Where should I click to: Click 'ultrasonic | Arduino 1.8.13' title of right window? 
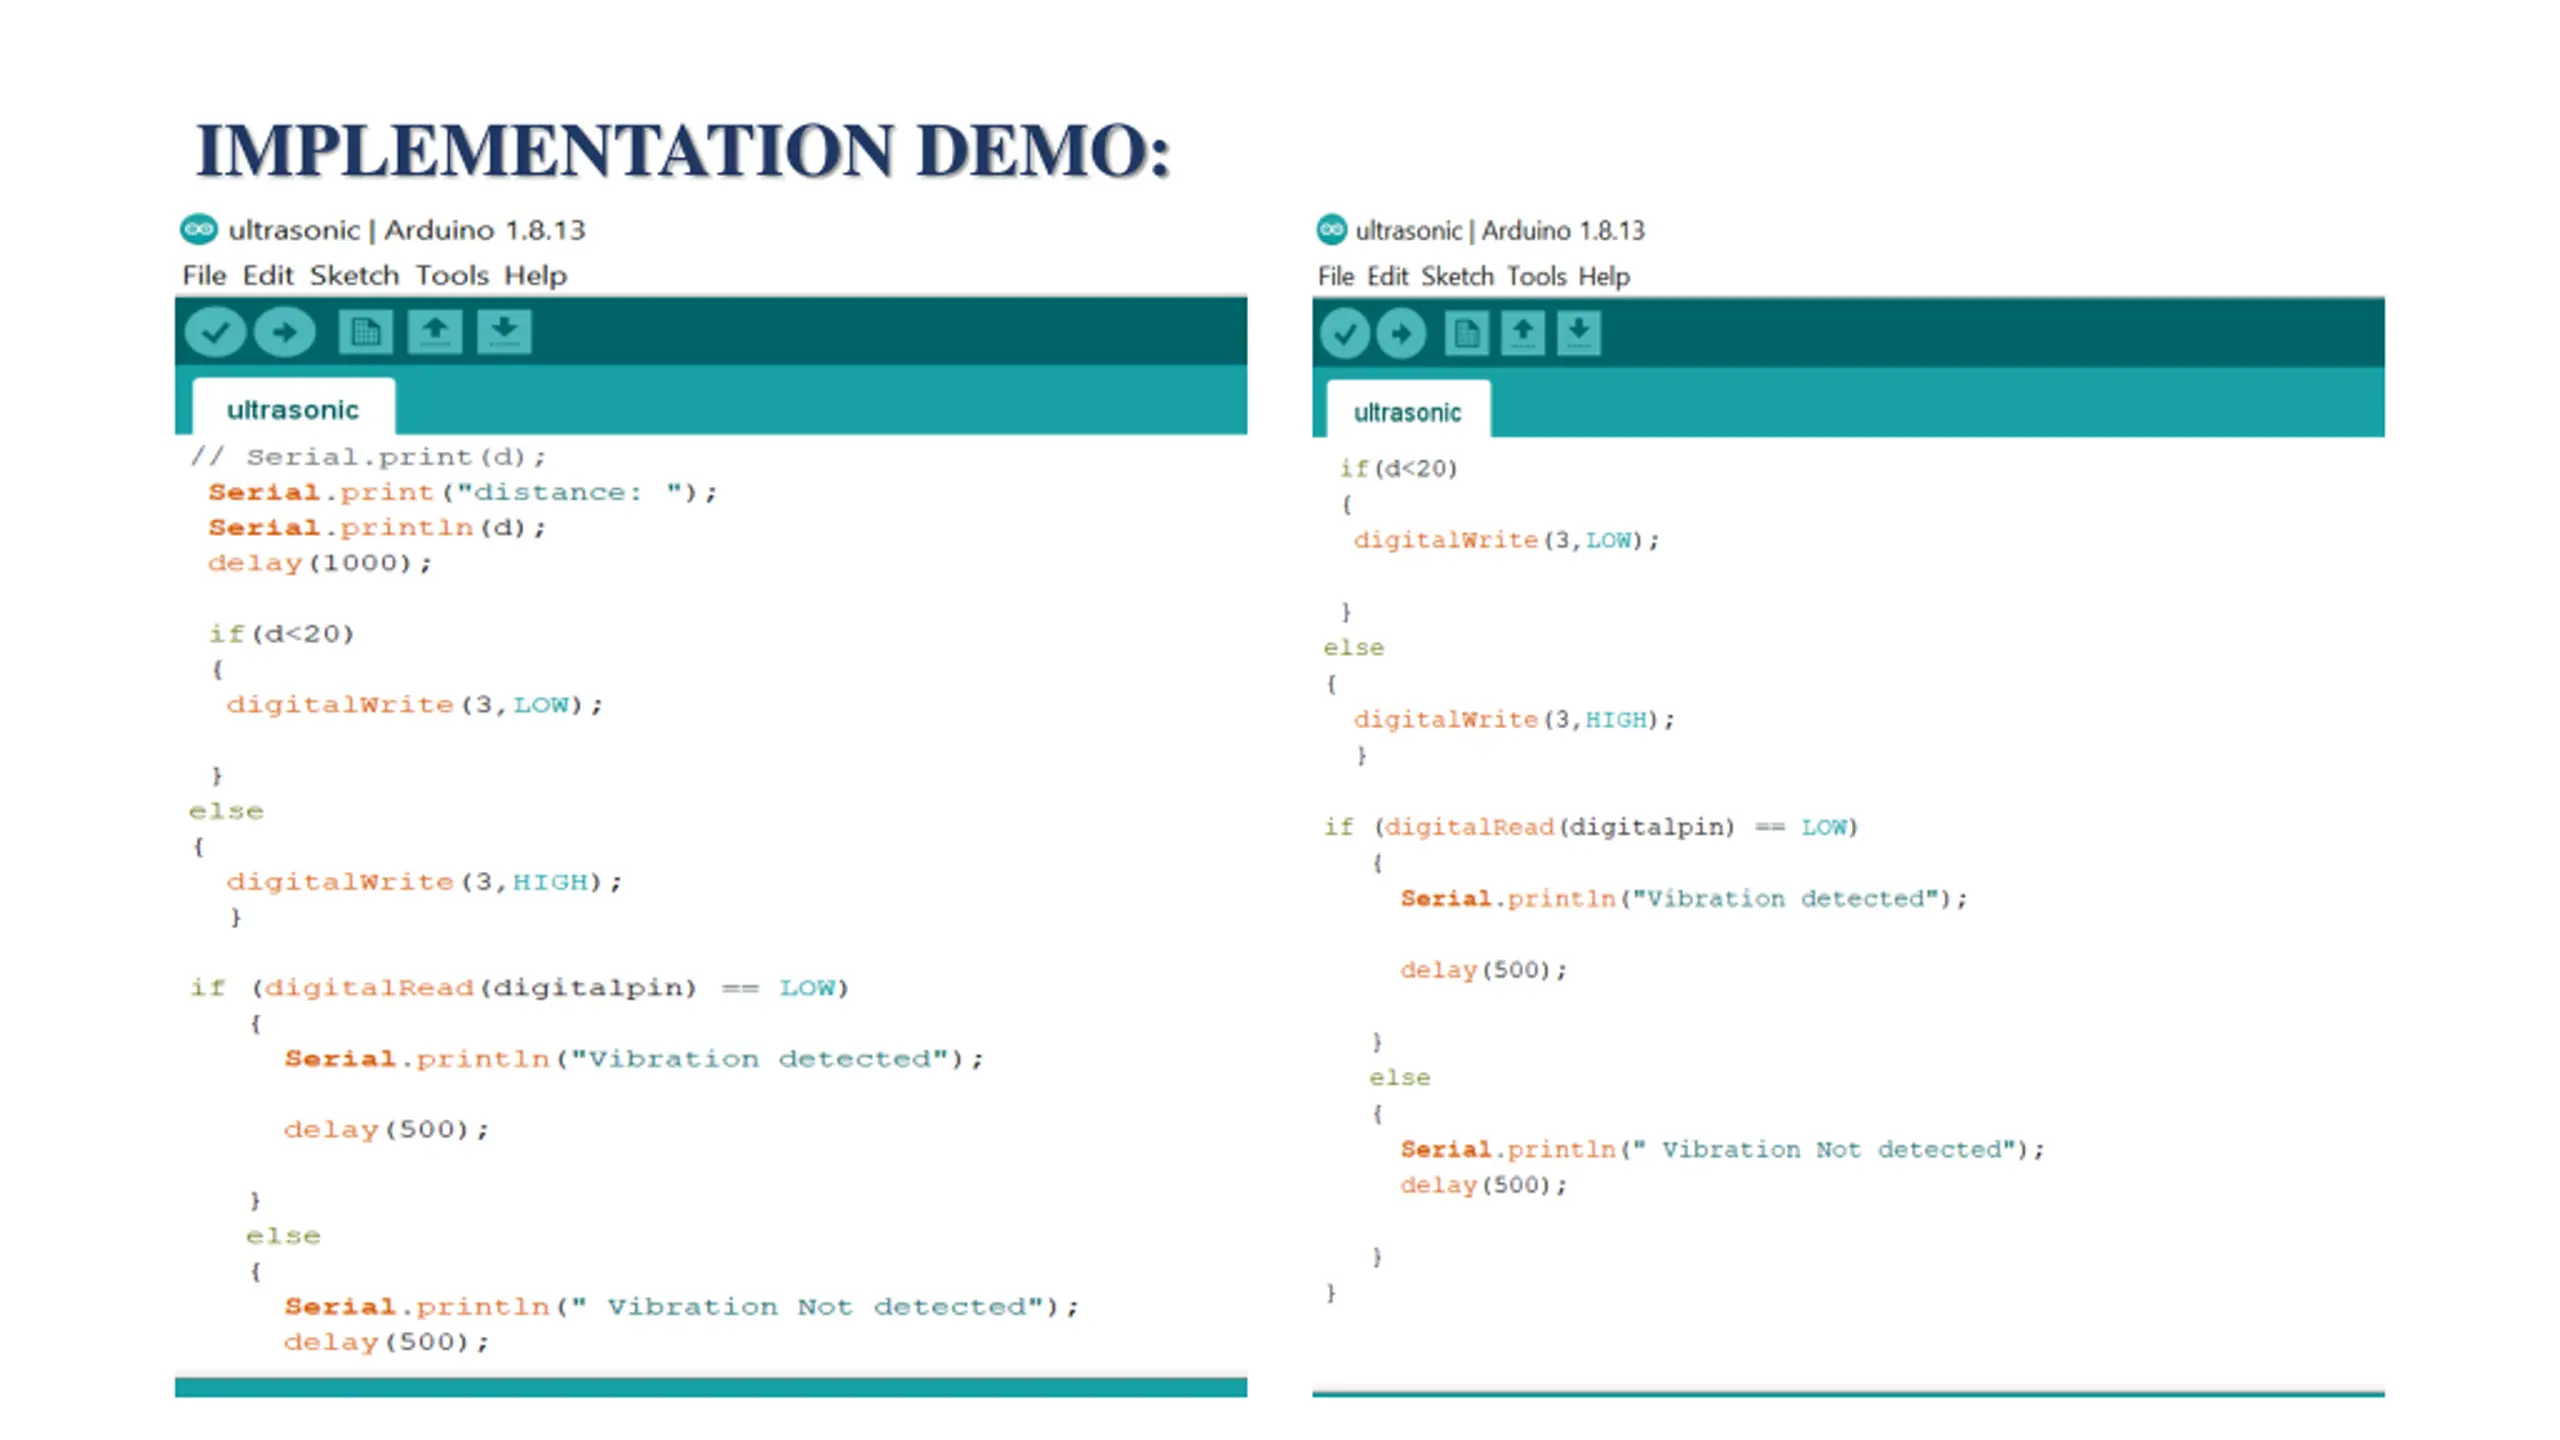(x=1500, y=231)
